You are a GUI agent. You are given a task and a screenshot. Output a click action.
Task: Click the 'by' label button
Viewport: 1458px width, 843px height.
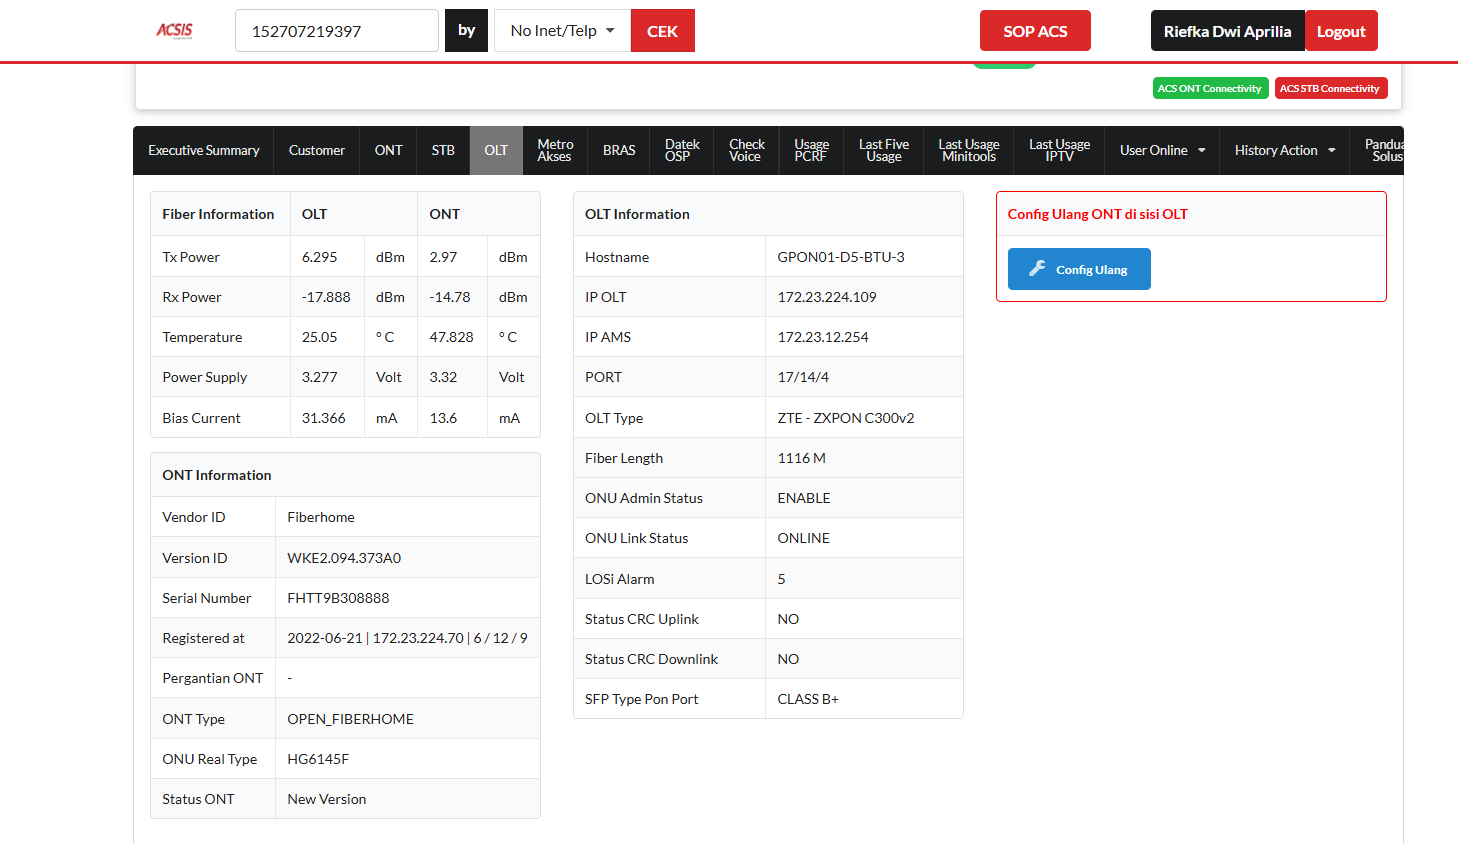pos(466,31)
